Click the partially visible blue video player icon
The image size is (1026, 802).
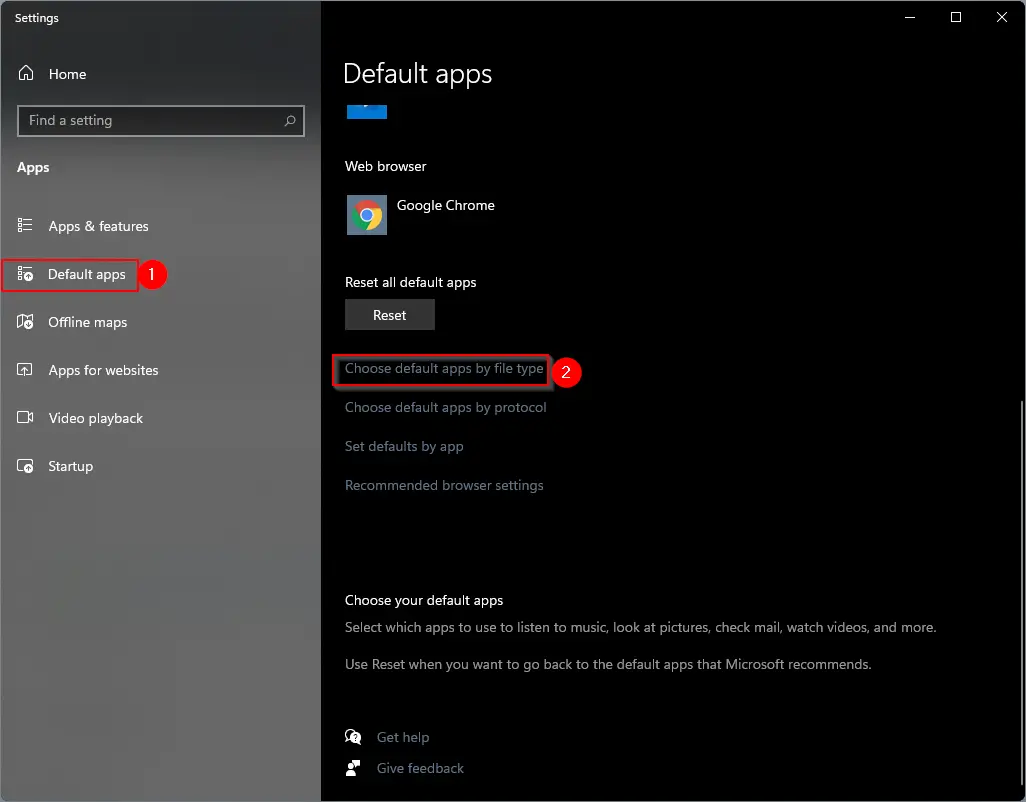(366, 112)
